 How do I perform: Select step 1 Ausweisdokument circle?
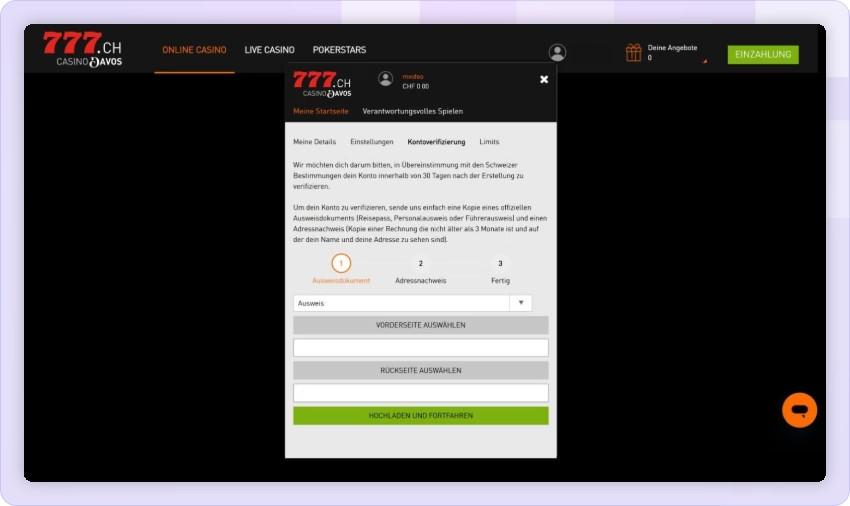coord(341,263)
